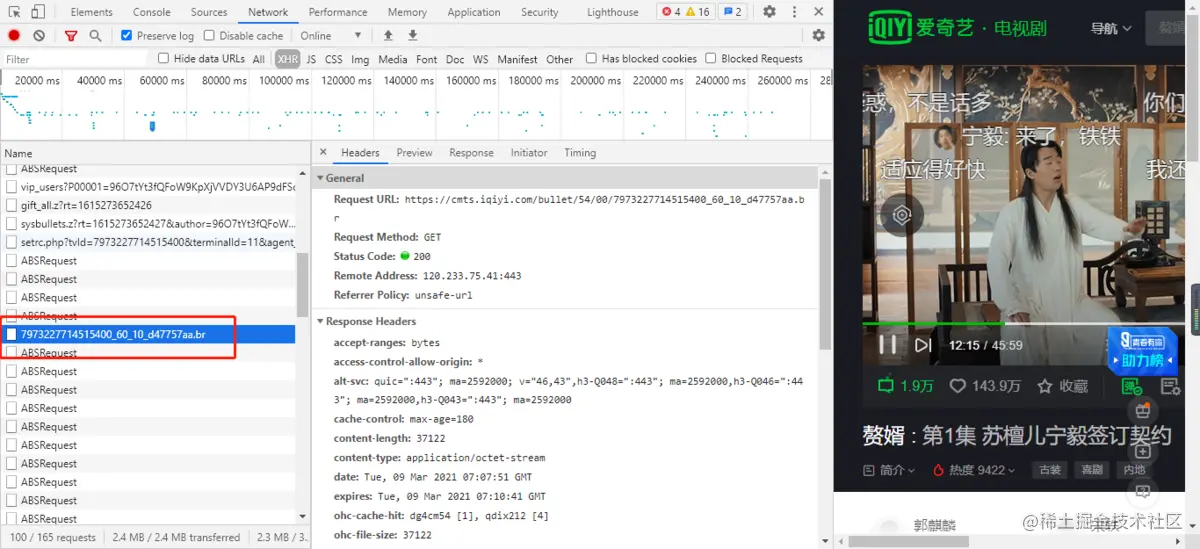Screen dimensions: 1200x549
Task: Open Network settings gear
Action: (x=818, y=35)
